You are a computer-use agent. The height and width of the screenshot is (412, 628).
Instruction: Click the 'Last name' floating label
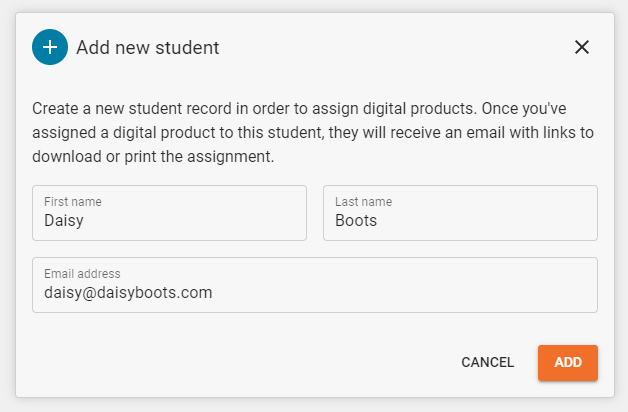(364, 202)
